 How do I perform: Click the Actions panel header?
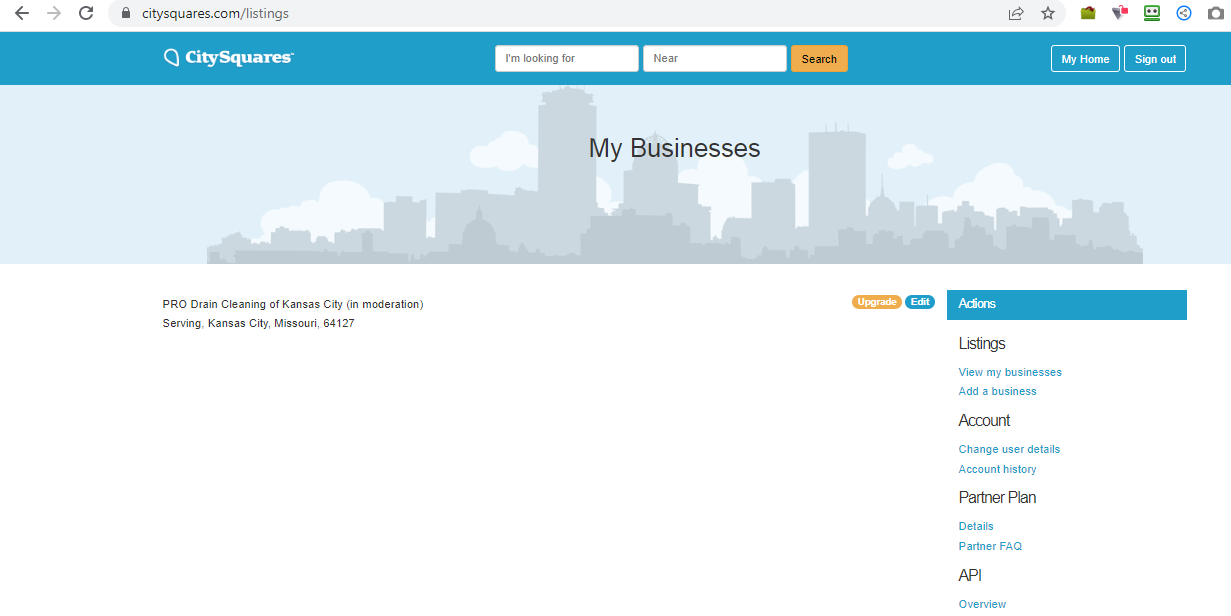pos(1067,304)
